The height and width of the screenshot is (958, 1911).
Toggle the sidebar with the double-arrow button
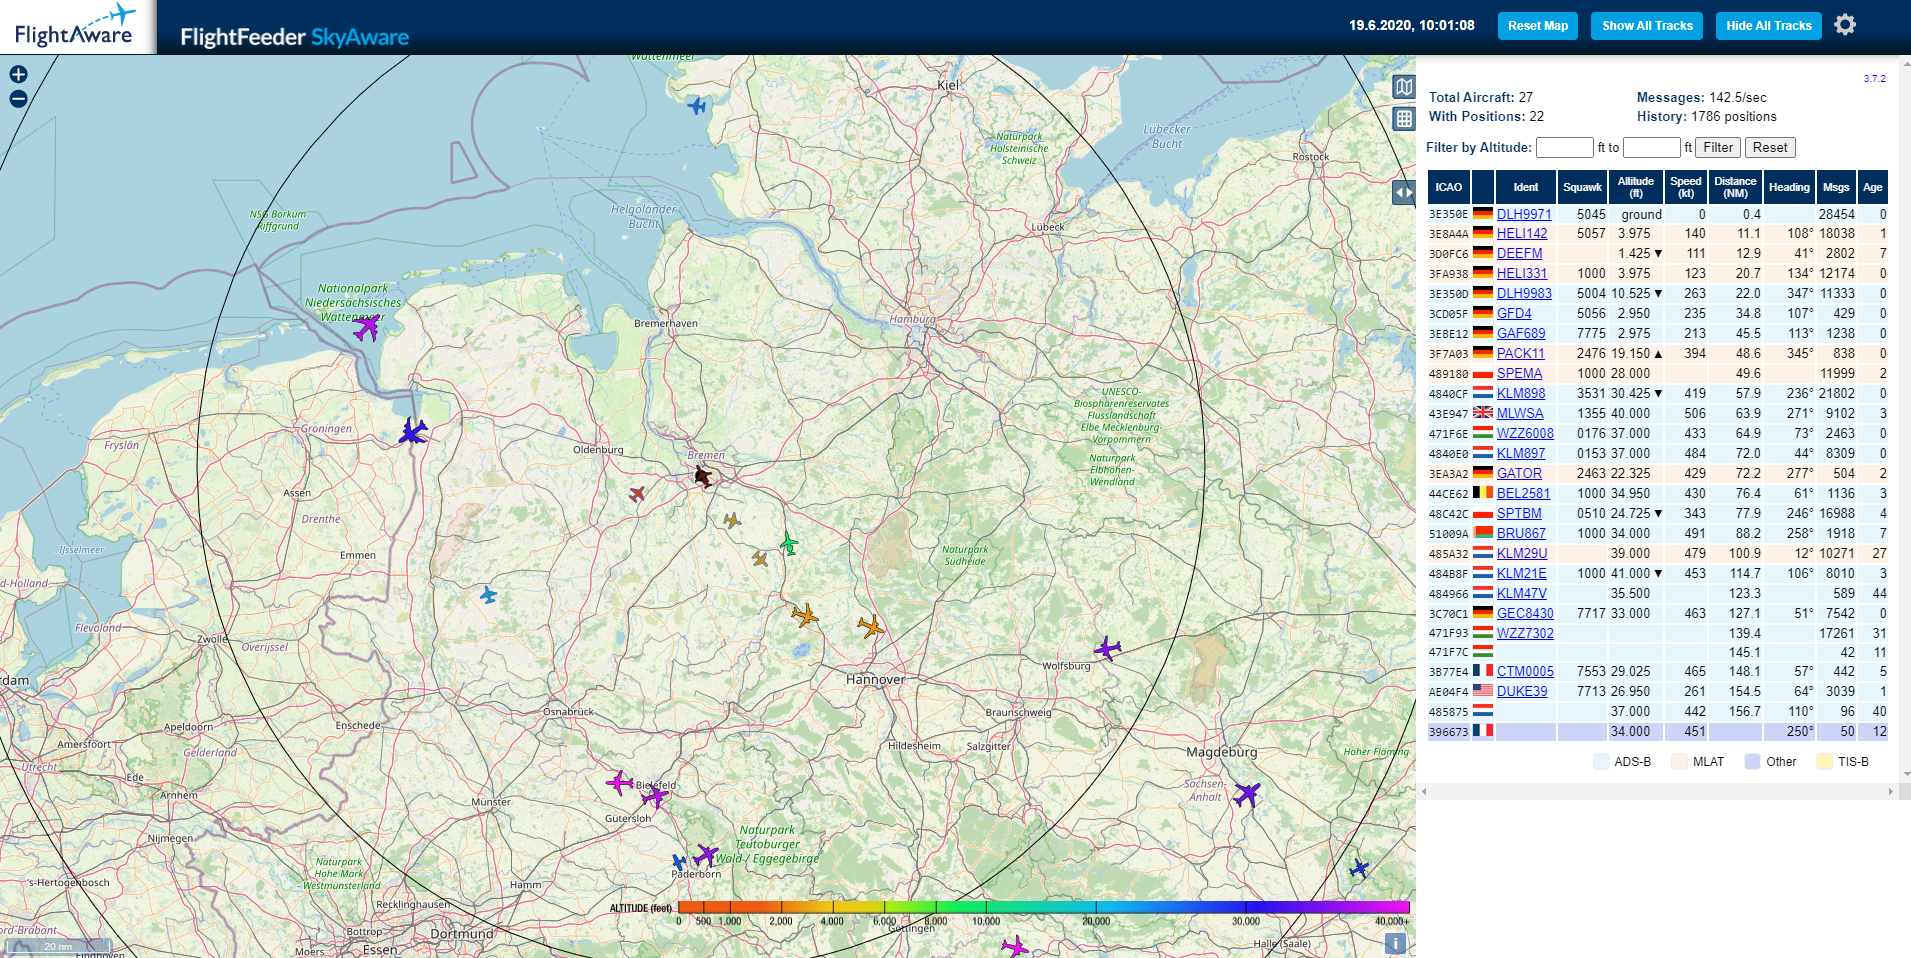pyautogui.click(x=1404, y=192)
